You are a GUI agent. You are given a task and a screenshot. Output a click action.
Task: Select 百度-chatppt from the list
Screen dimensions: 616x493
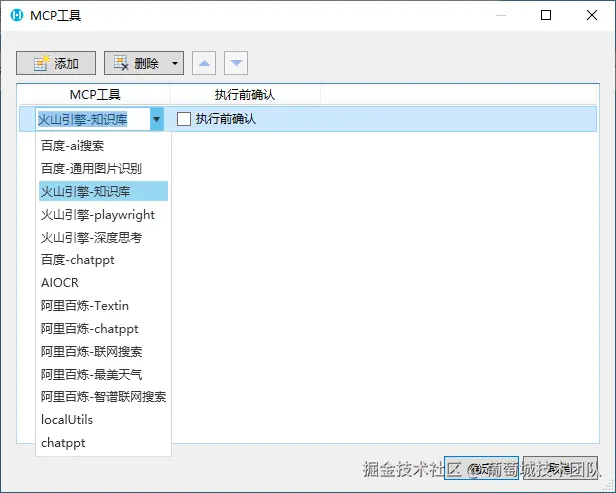coord(103,260)
